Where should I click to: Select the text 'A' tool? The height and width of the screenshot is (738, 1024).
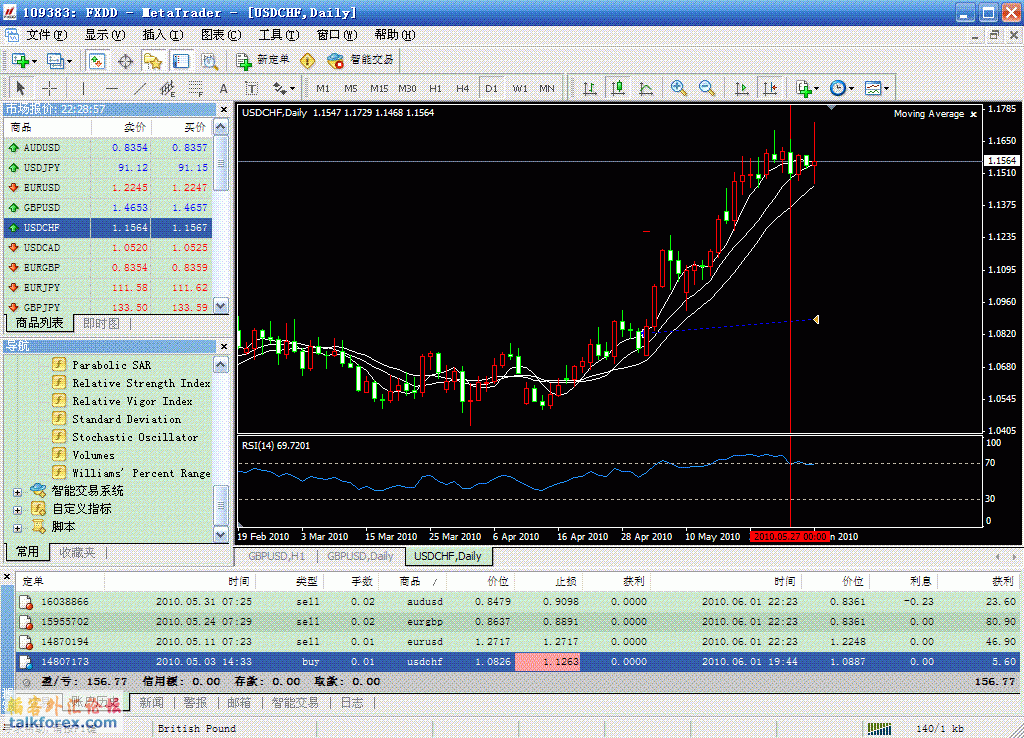223,88
